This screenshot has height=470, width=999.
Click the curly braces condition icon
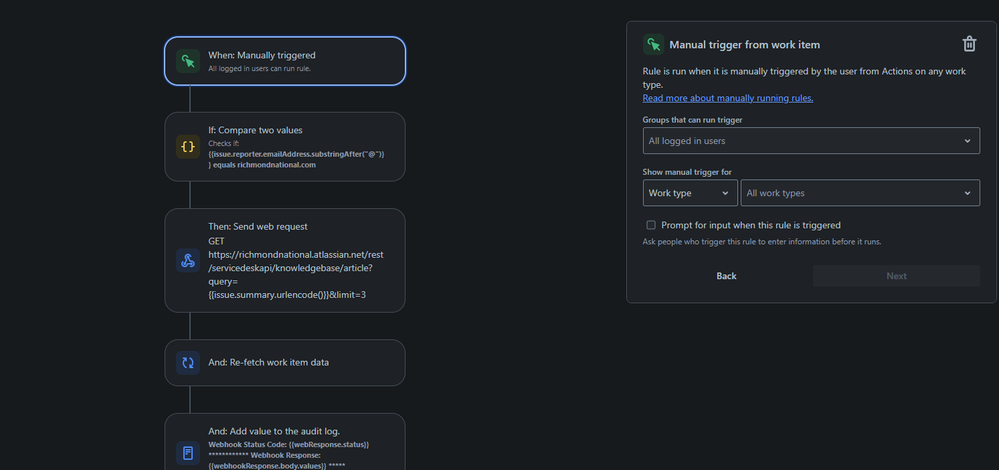click(x=188, y=146)
